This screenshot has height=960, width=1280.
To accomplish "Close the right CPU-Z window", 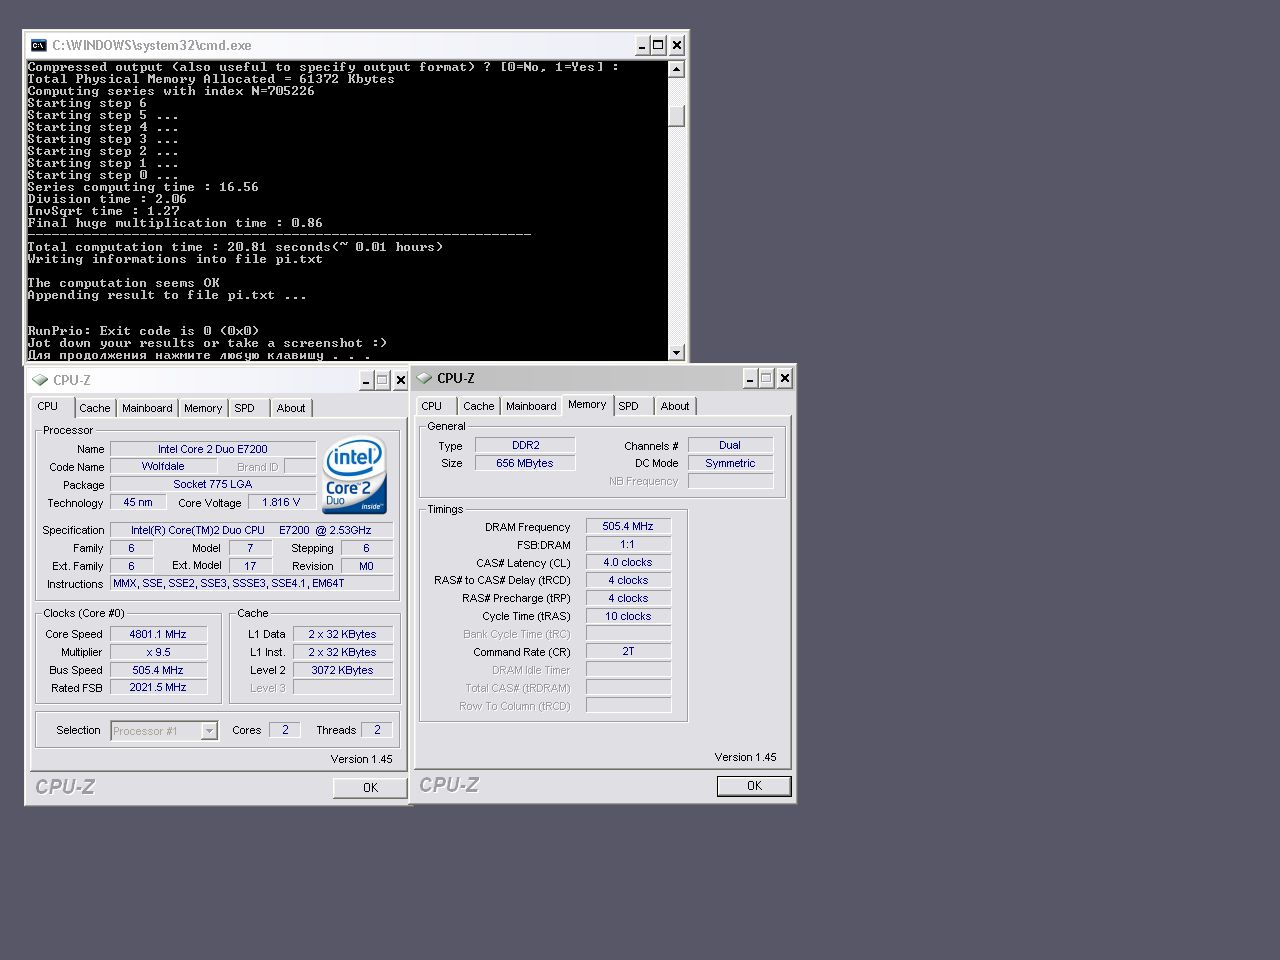I will 785,378.
